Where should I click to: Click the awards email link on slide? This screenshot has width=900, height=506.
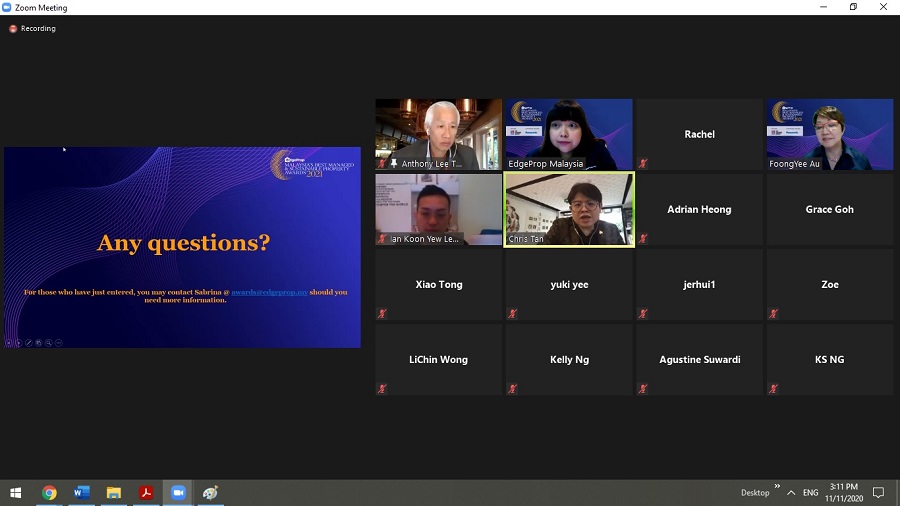click(269, 292)
